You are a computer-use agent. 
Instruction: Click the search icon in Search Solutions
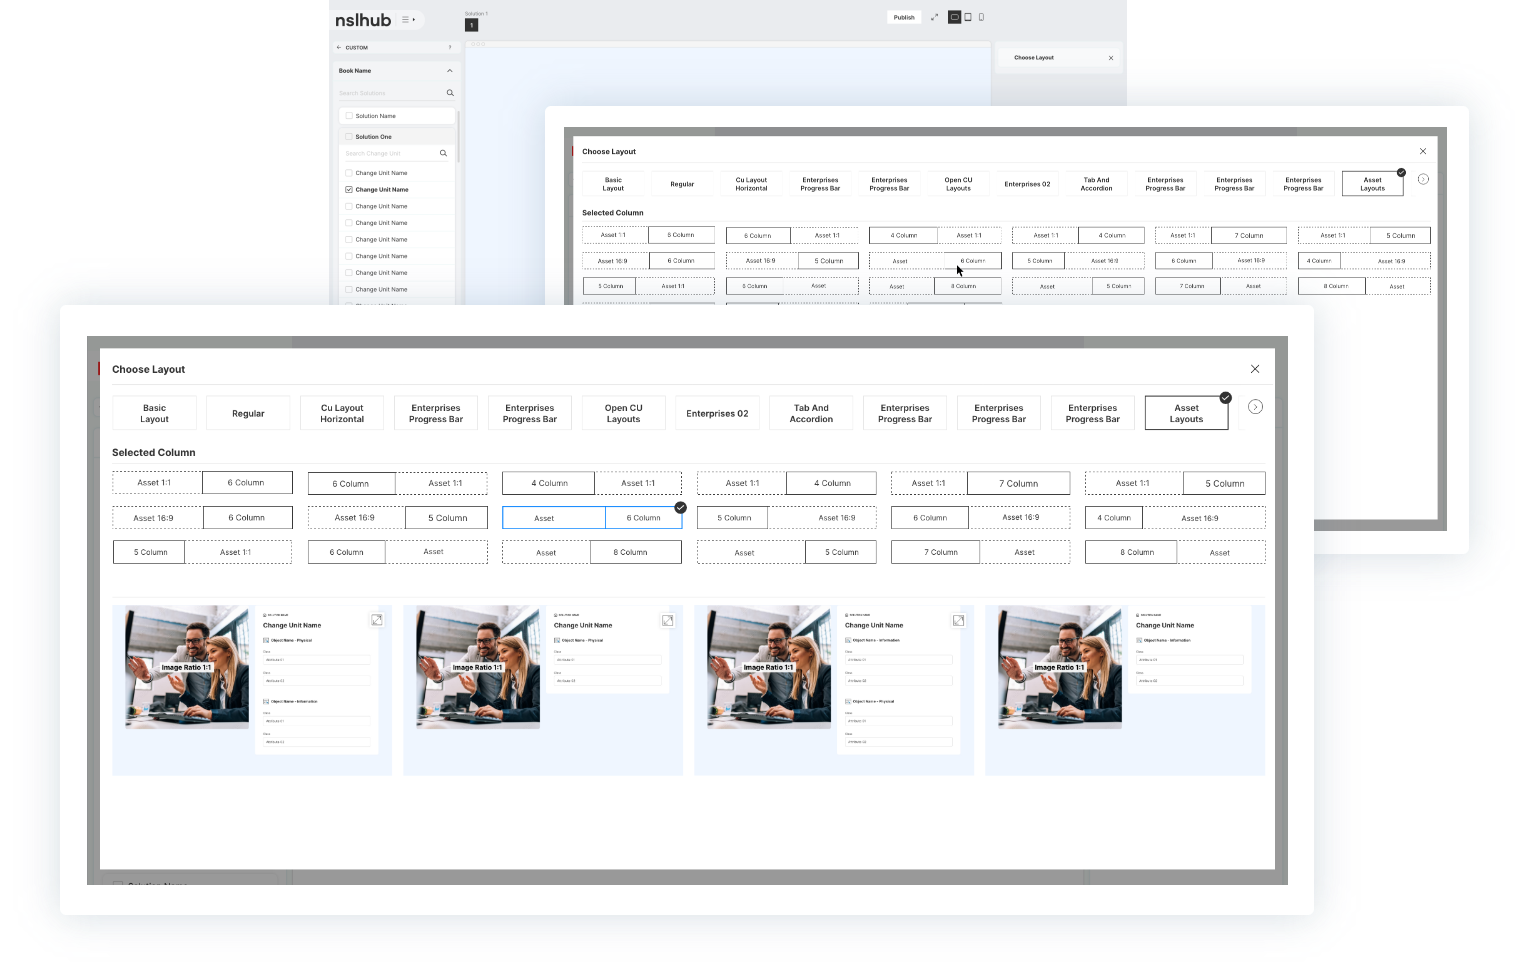(x=450, y=93)
